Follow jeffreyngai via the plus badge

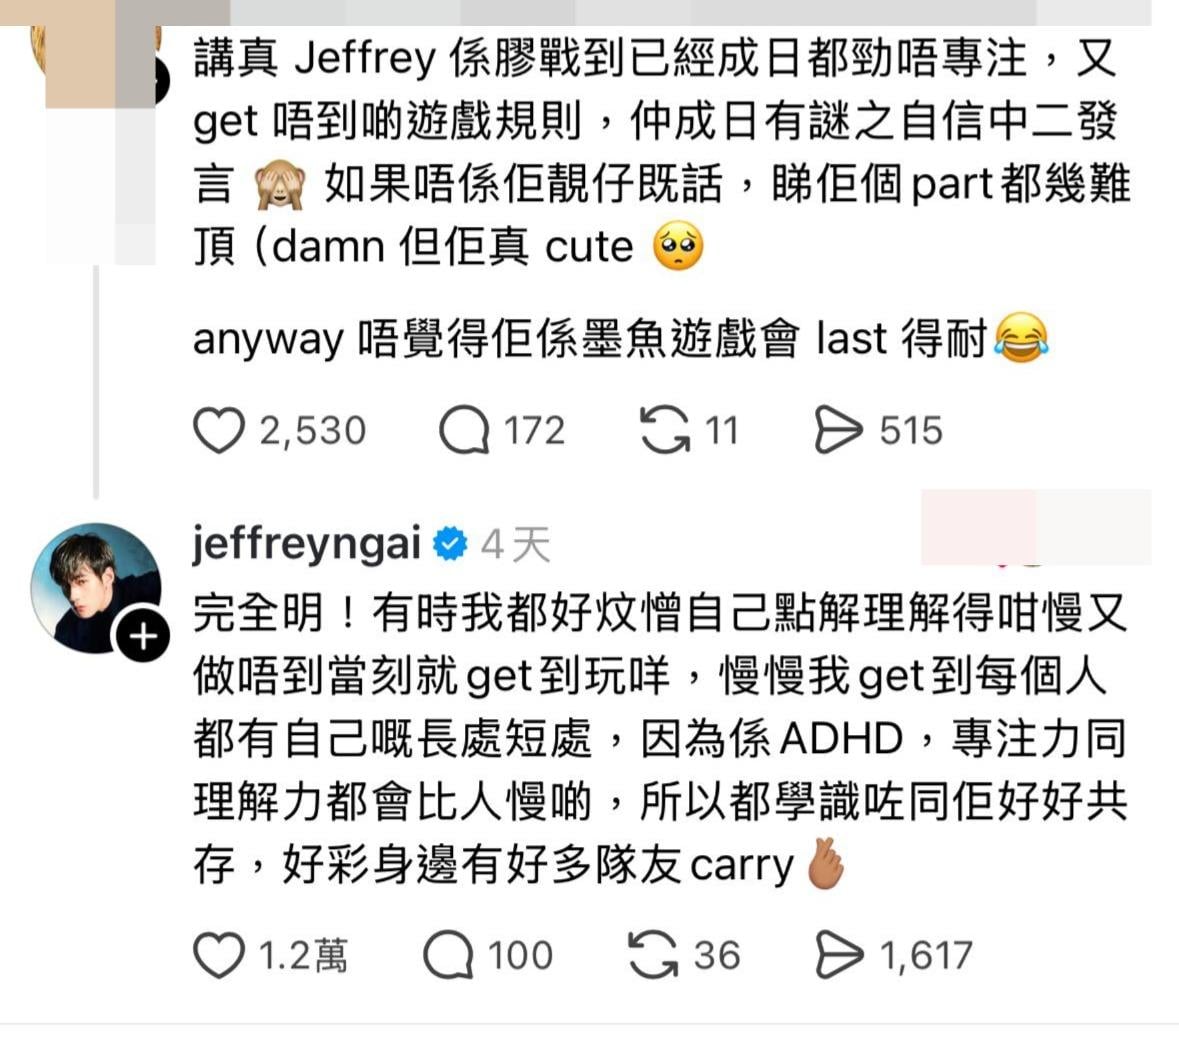point(143,637)
